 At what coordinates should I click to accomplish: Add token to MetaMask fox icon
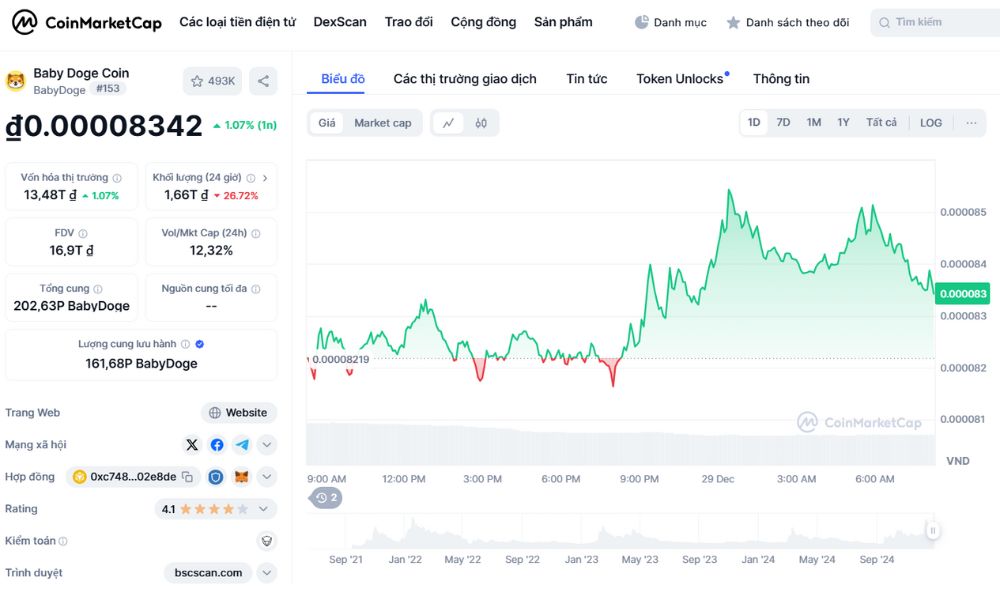241,477
